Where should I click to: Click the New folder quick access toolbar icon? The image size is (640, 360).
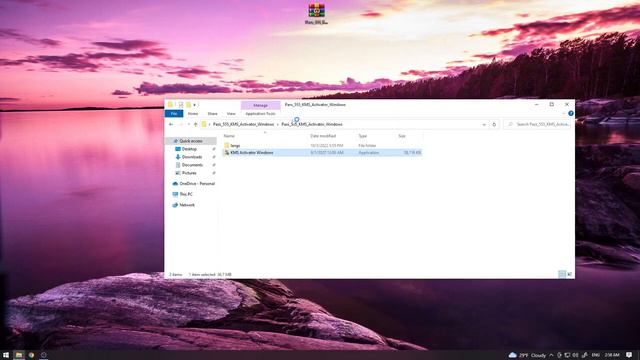point(188,105)
